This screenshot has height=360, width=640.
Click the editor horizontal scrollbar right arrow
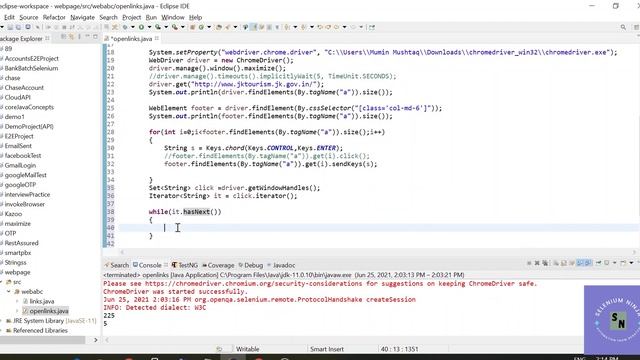(x=634, y=252)
